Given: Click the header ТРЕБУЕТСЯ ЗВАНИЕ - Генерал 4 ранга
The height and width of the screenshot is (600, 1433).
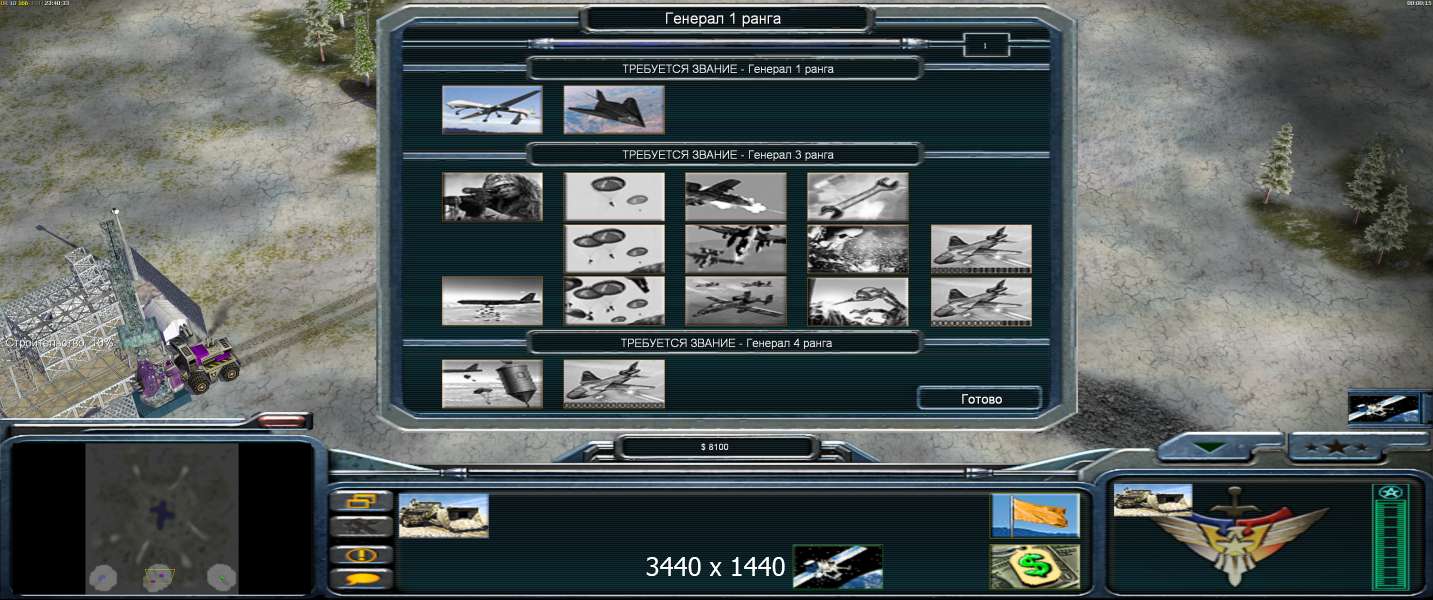Looking at the screenshot, I should tap(725, 343).
